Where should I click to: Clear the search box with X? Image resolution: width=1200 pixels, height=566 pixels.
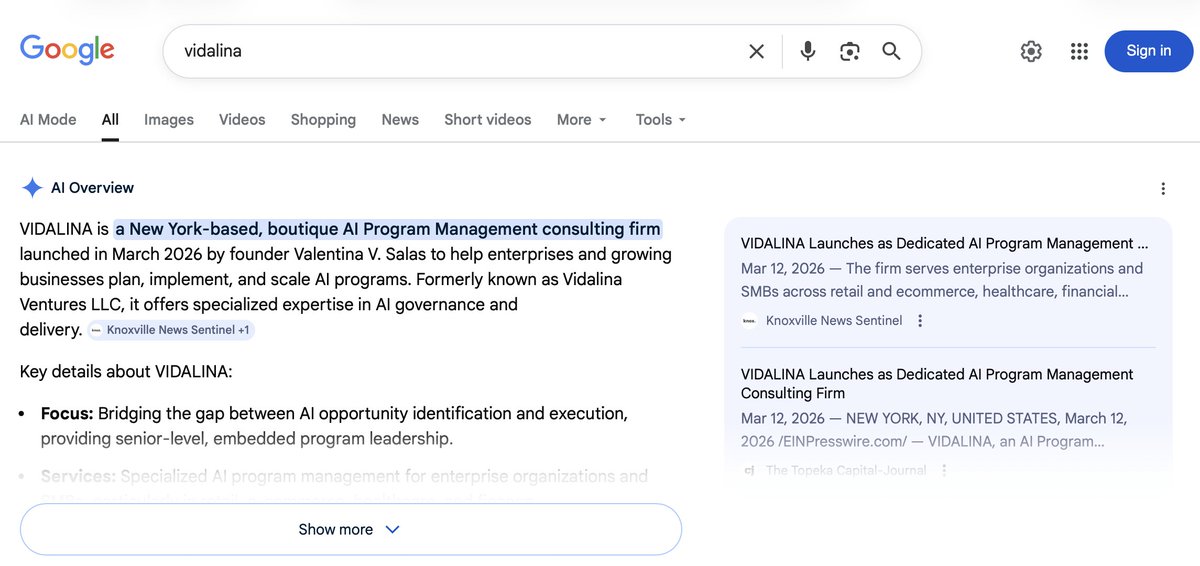(x=757, y=51)
